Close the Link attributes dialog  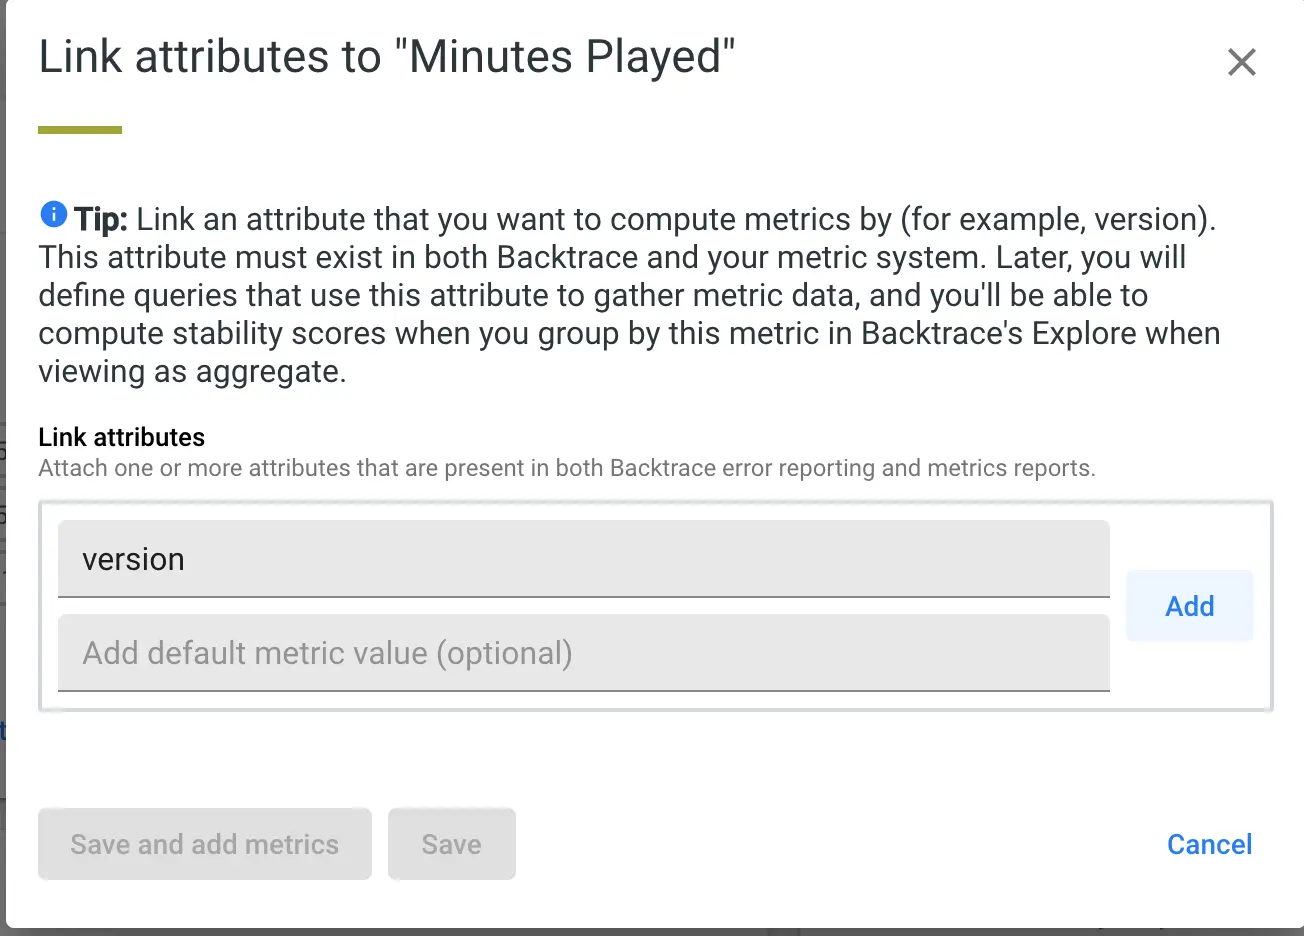[1241, 62]
